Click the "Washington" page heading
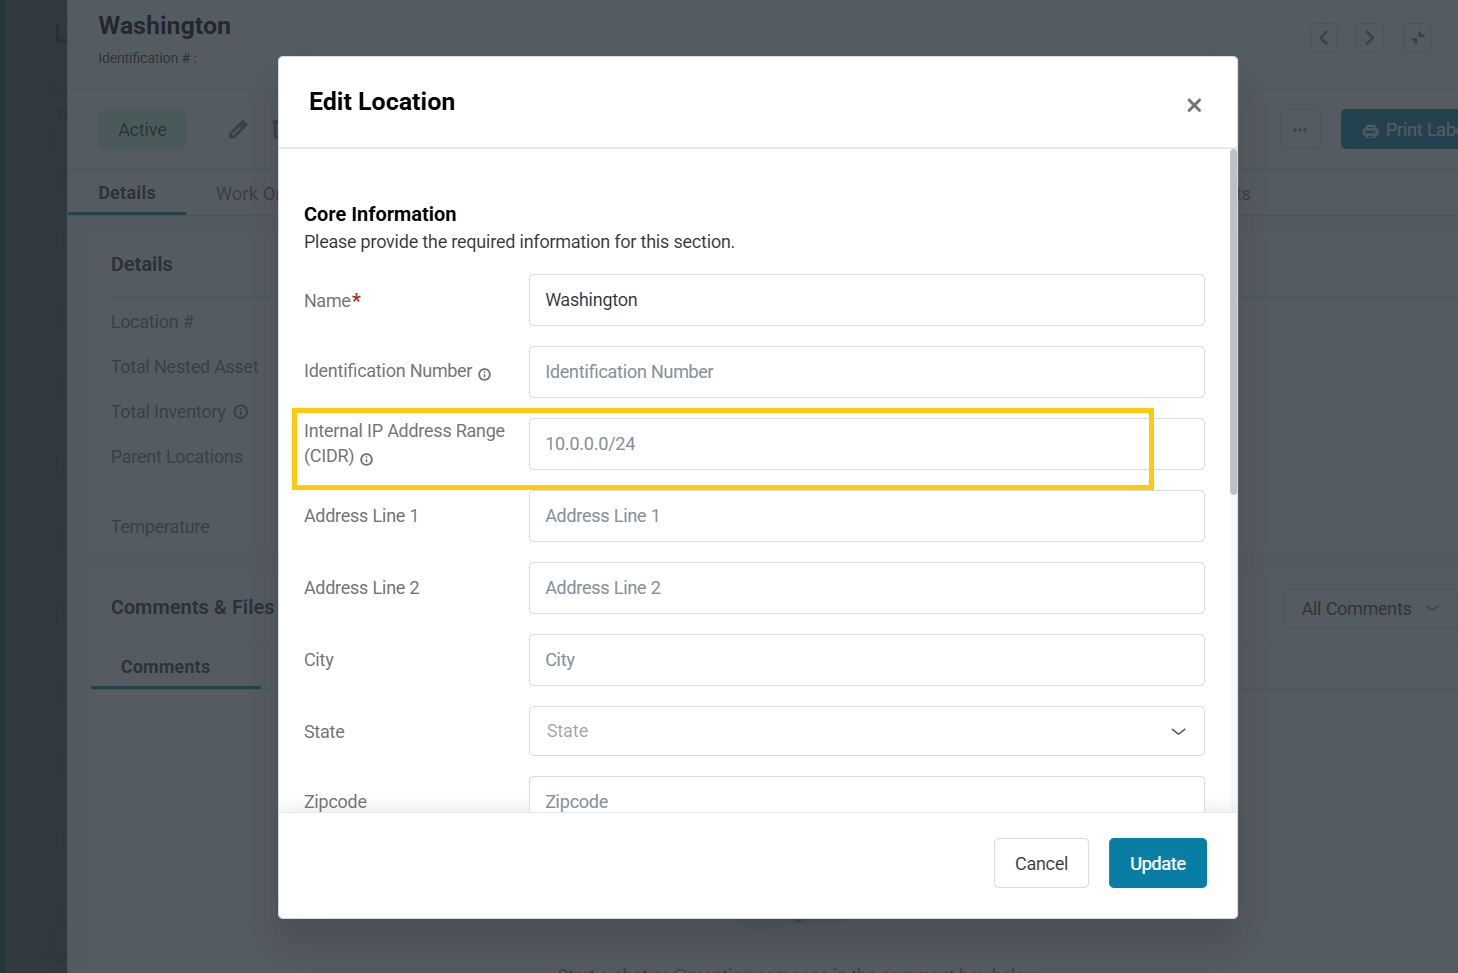Screen dimensions: 1458x973 [165, 26]
